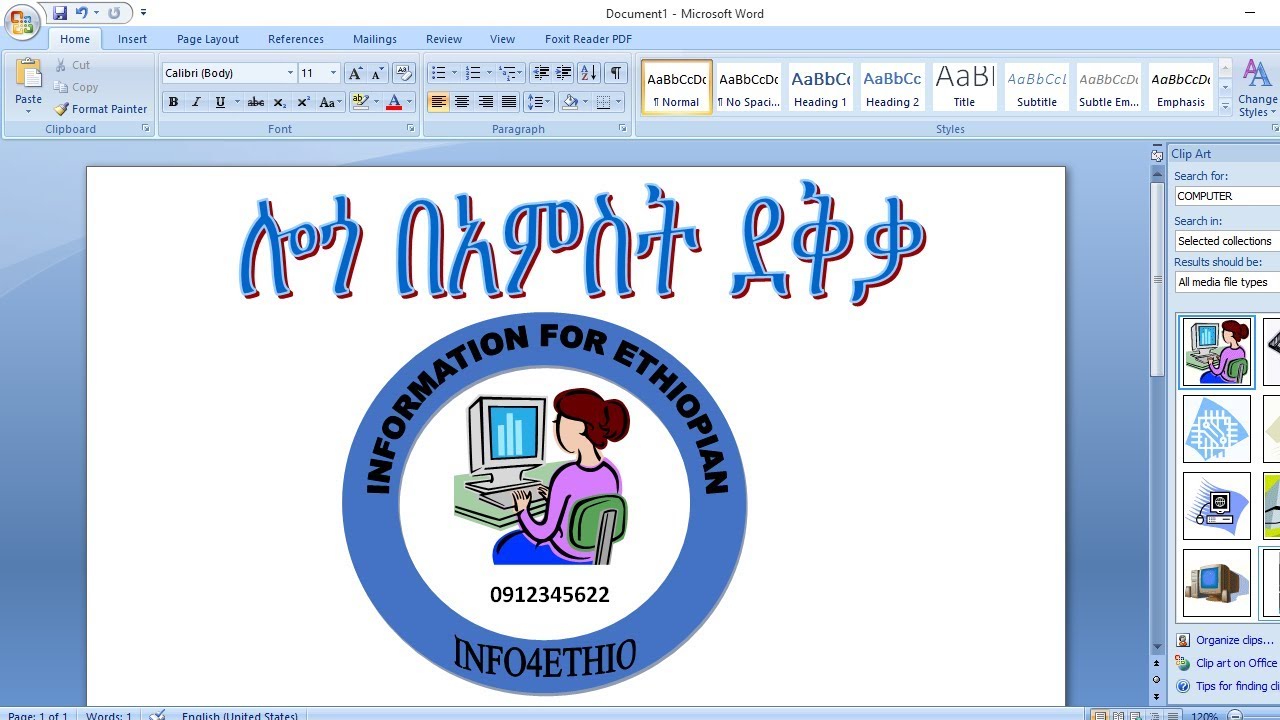Apply numbered list
Image resolution: width=1280 pixels, height=720 pixels.
tap(473, 73)
